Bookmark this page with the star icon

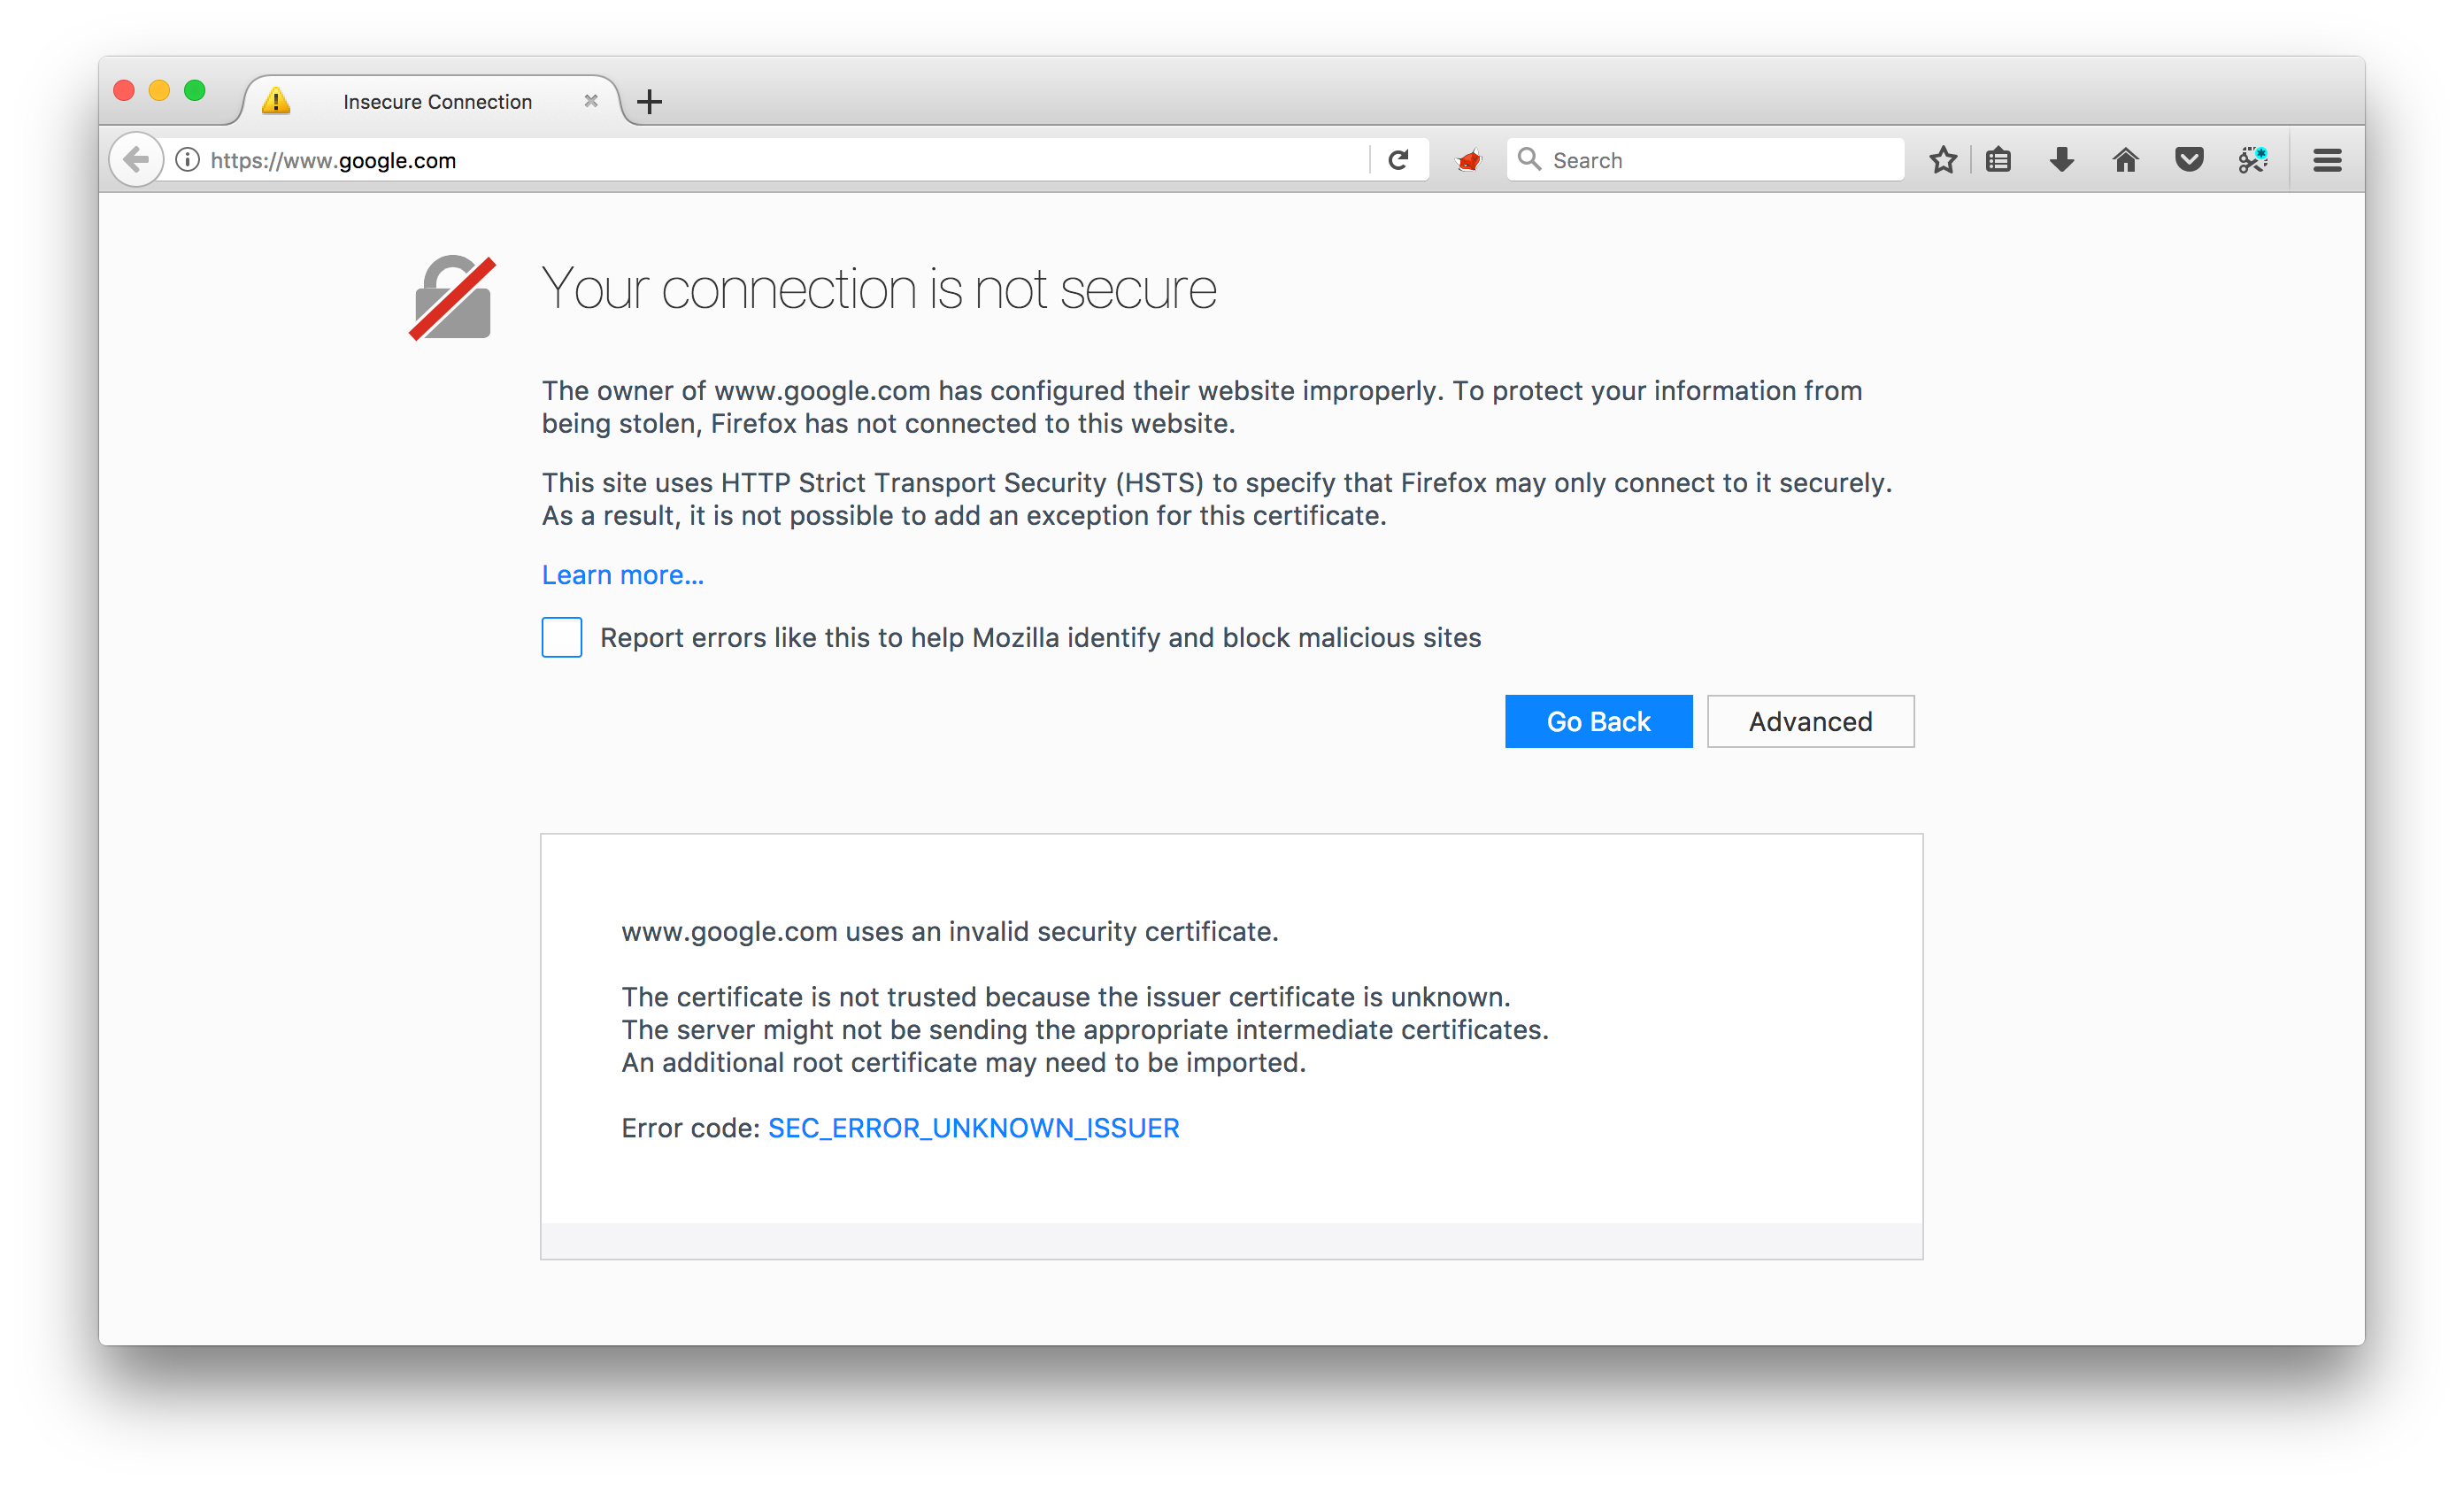pos(1942,160)
